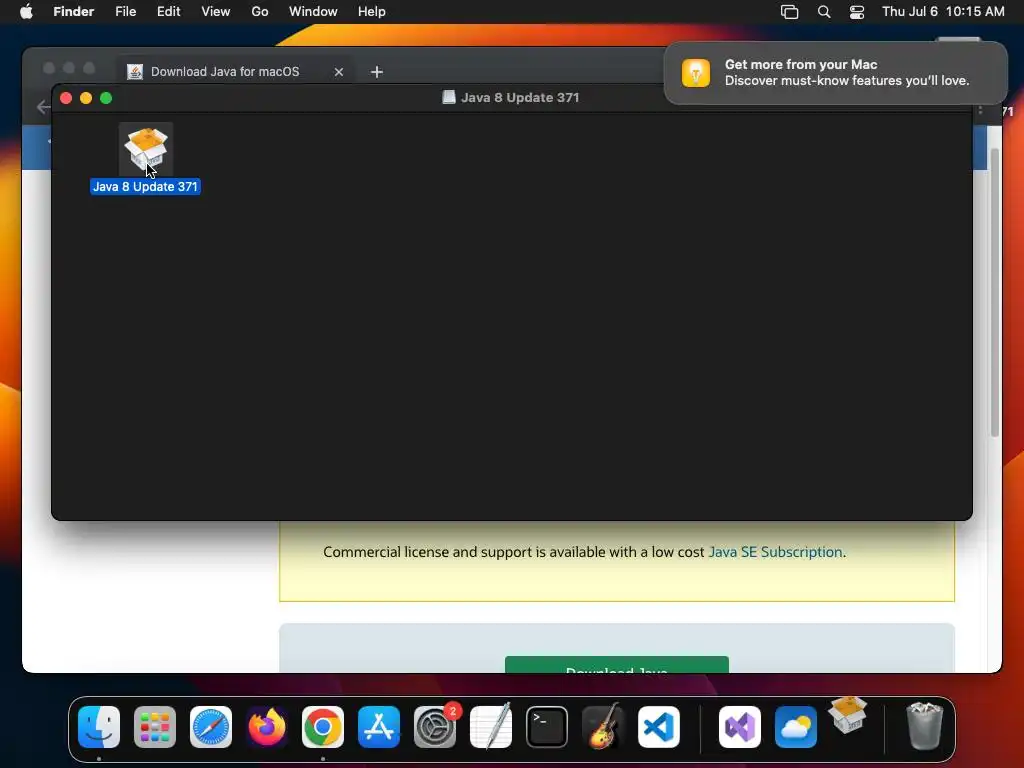Open Launchpad from the Dock

(x=155, y=727)
